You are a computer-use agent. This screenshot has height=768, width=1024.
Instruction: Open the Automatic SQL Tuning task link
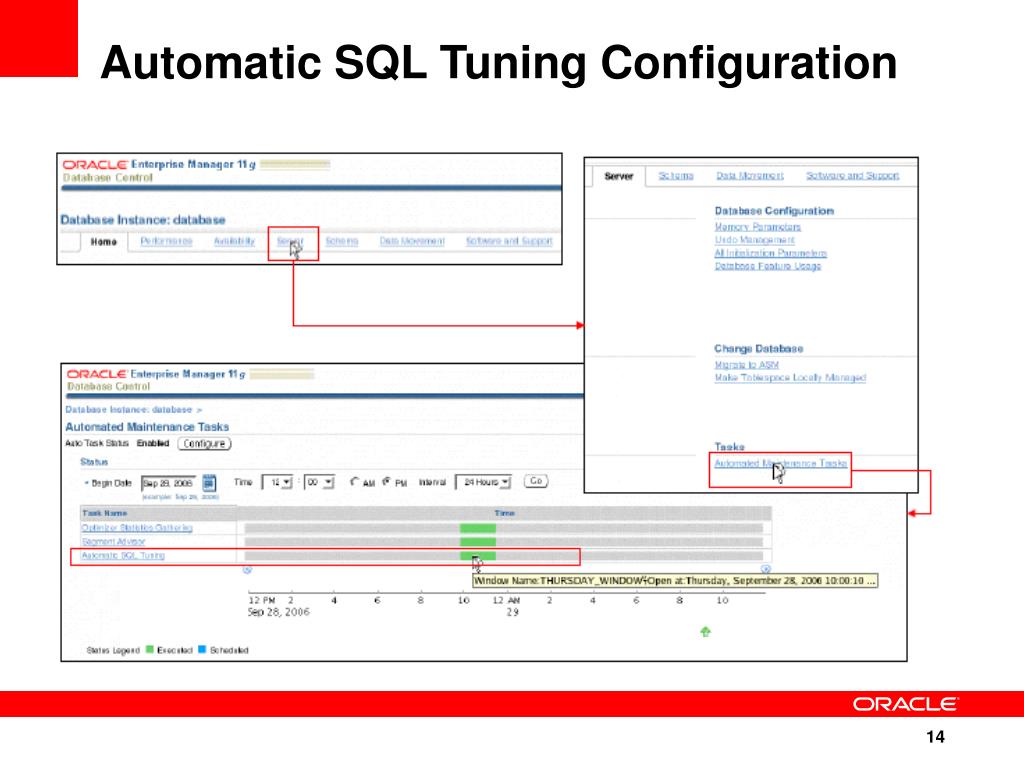[123, 555]
